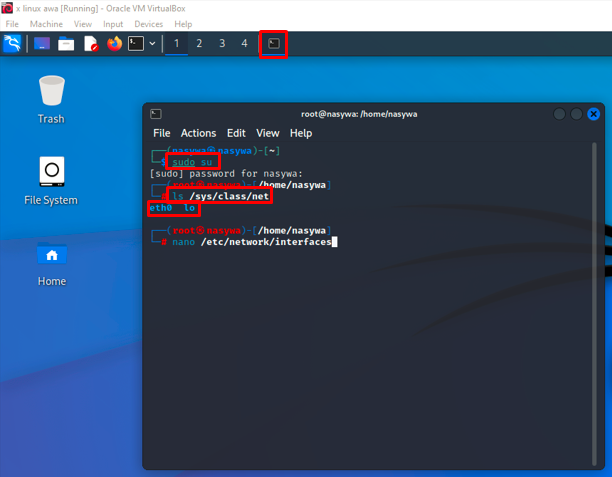Click the 'ls /sys/class/net' command text
This screenshot has height=477, width=612.
tap(221, 196)
